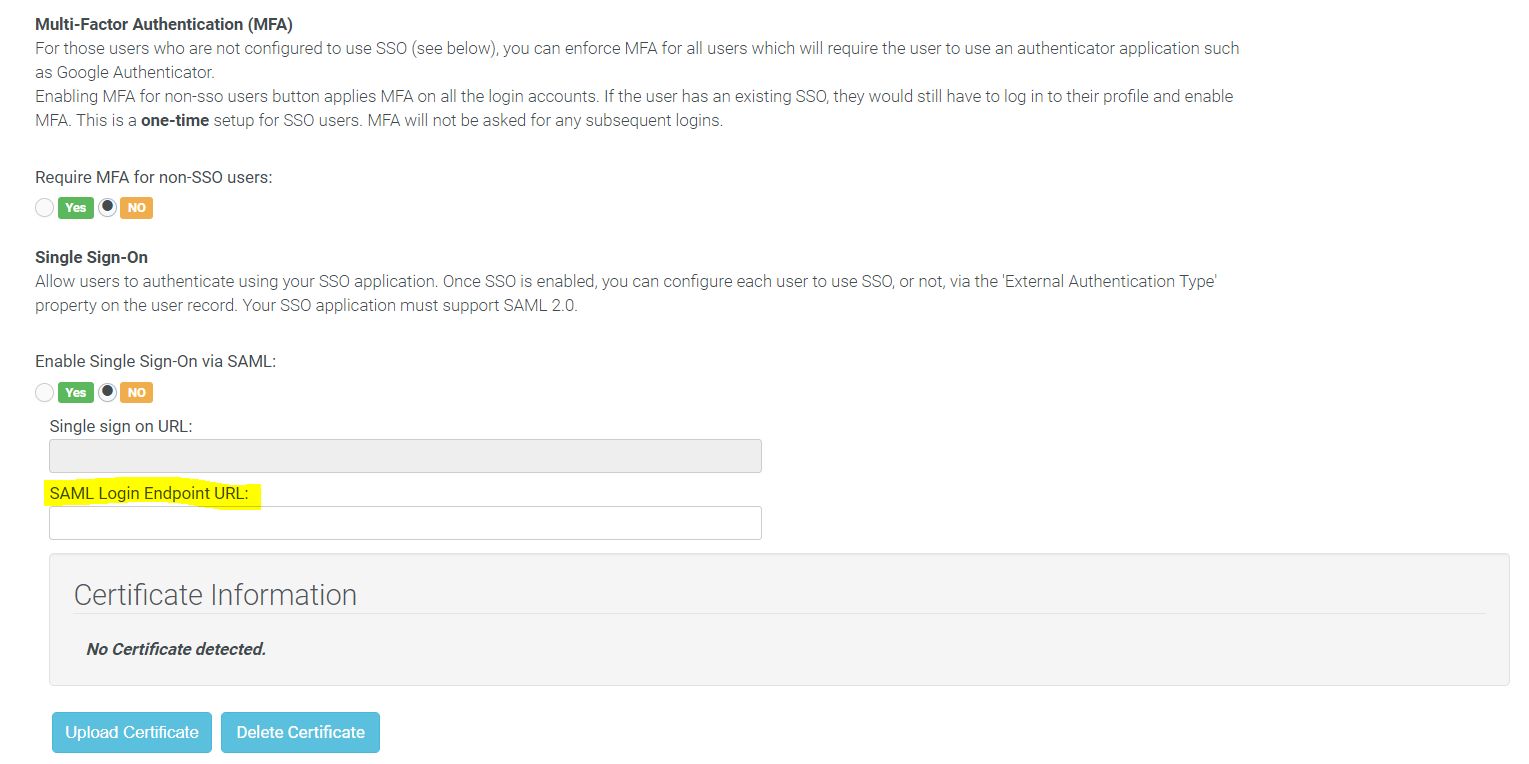This screenshot has width=1529, height=764.
Task: Click the Single sign on URL label
Action: [x=121, y=426]
